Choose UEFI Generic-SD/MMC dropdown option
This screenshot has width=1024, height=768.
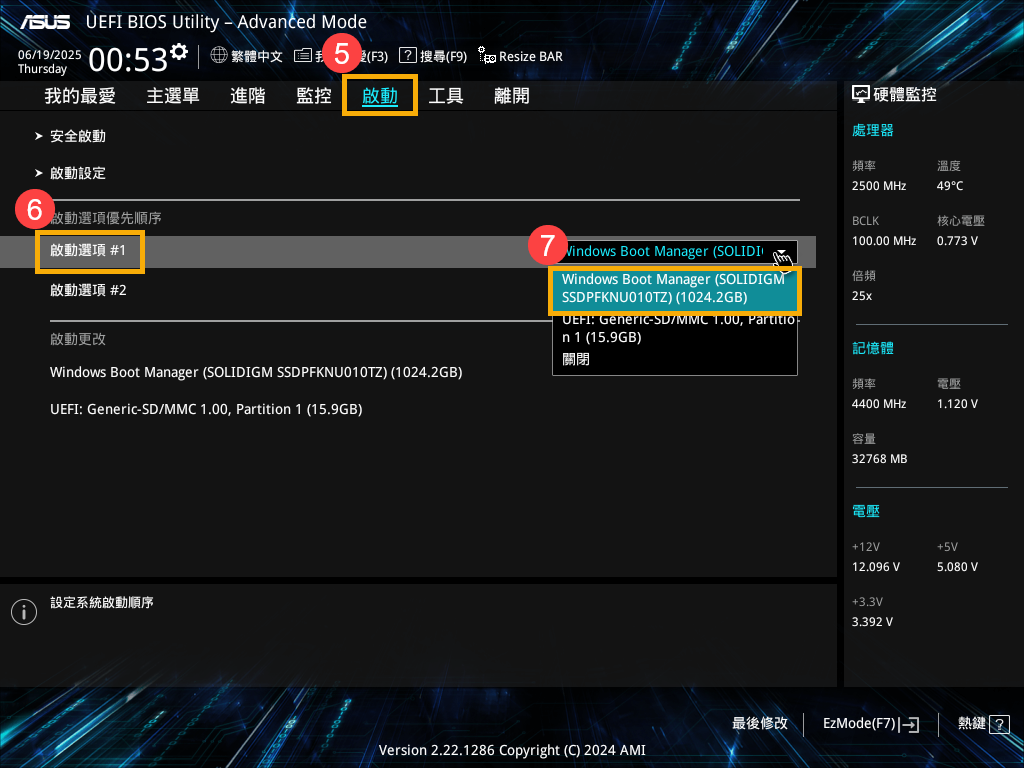[675, 328]
